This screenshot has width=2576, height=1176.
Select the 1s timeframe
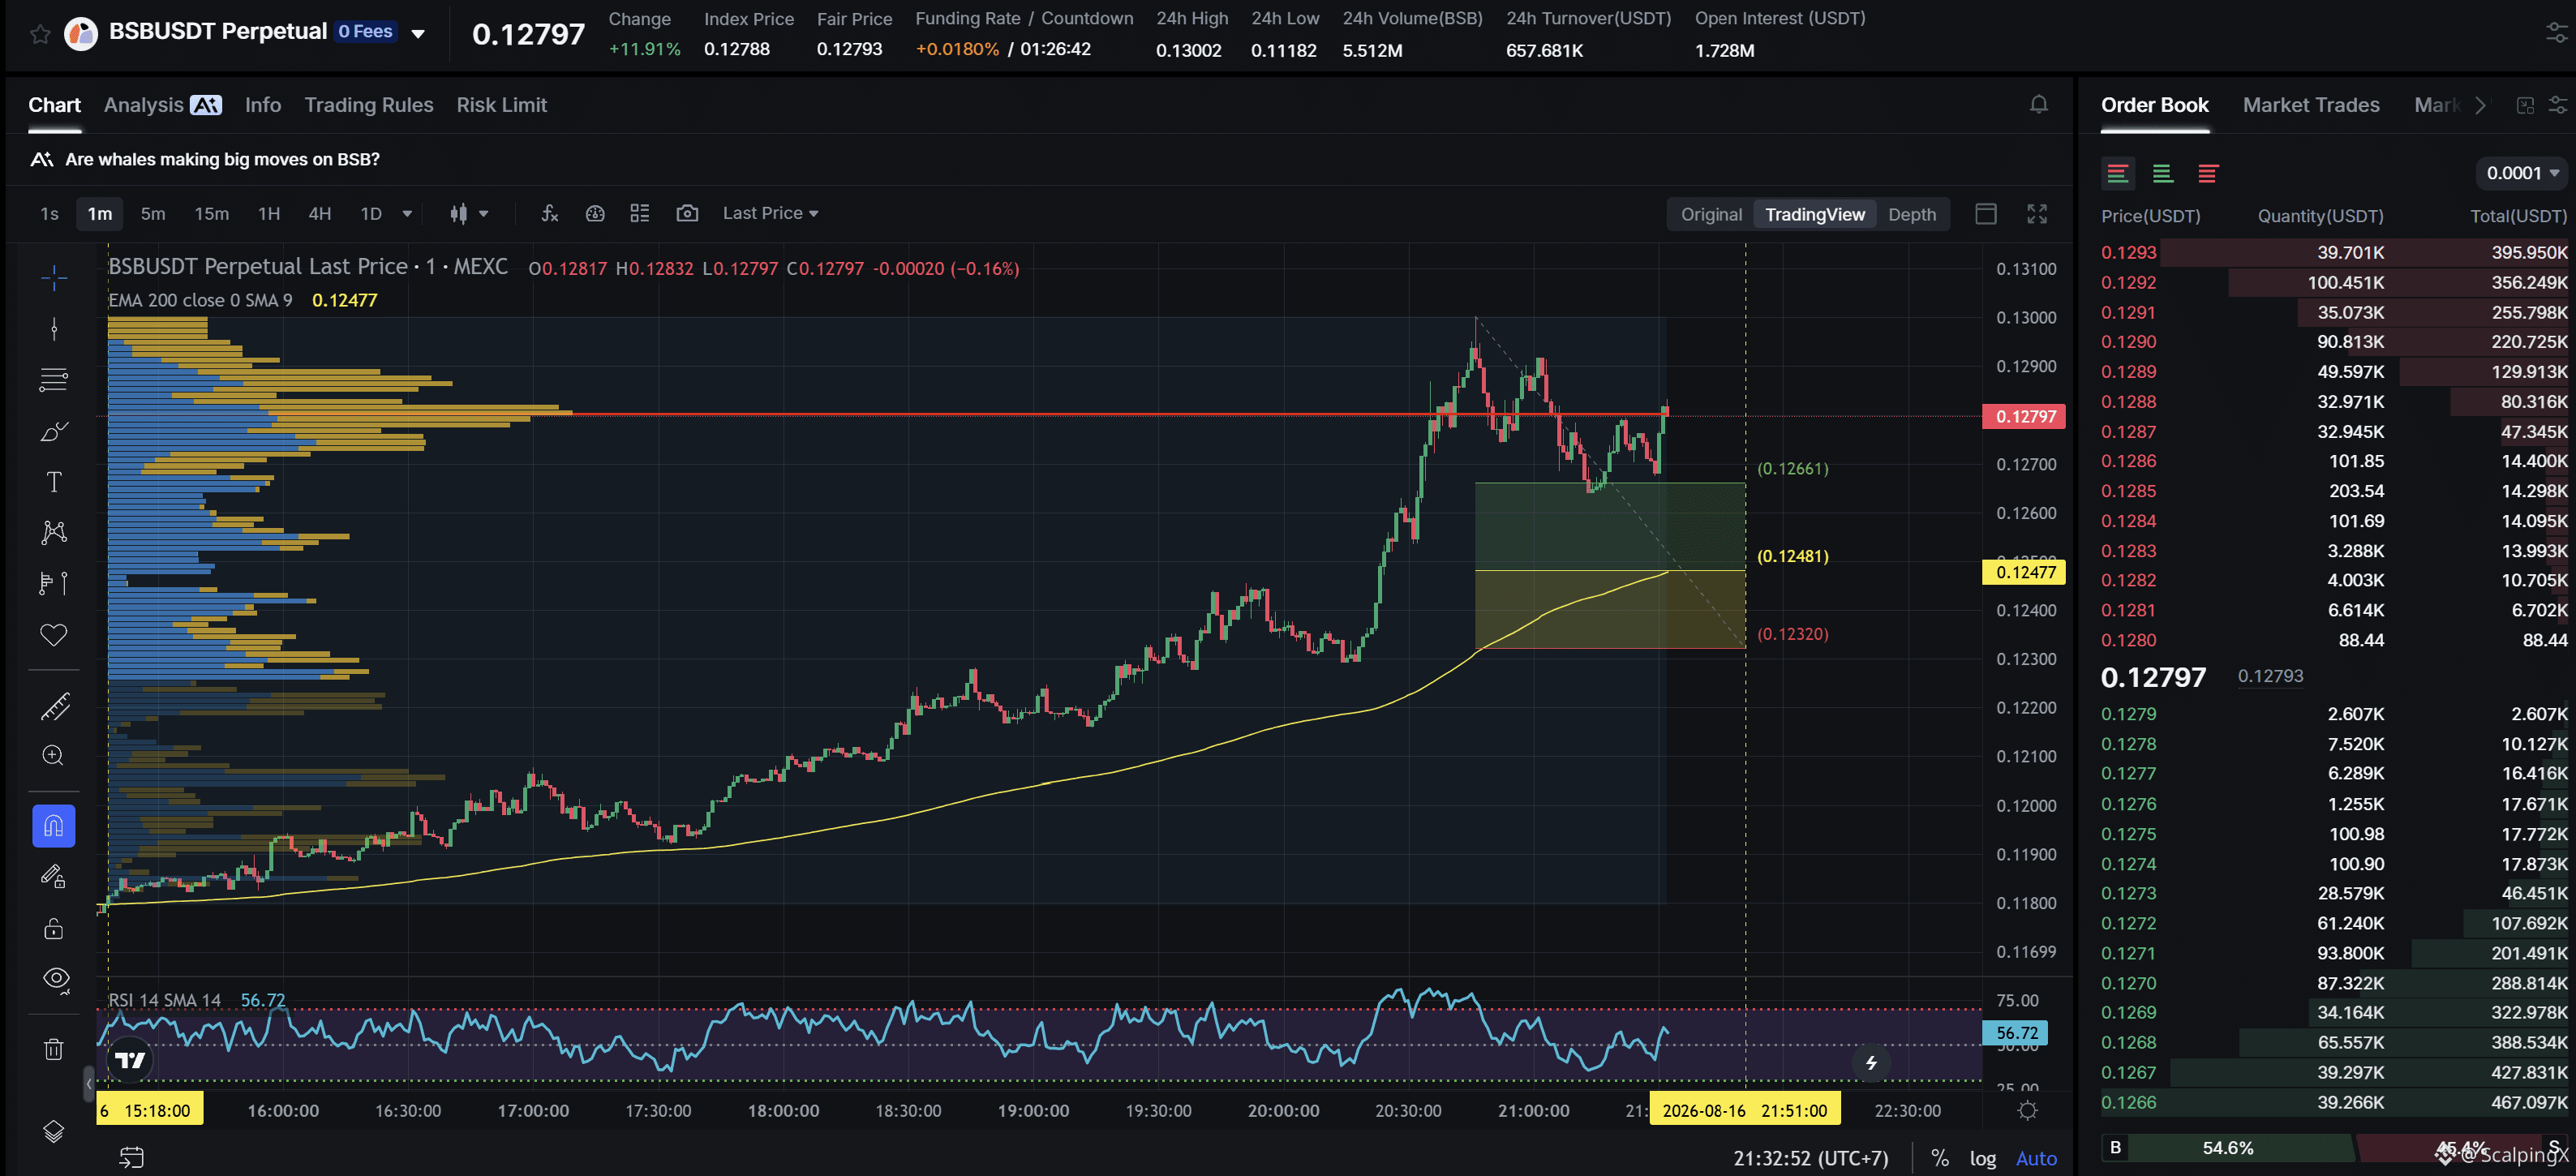click(49, 214)
